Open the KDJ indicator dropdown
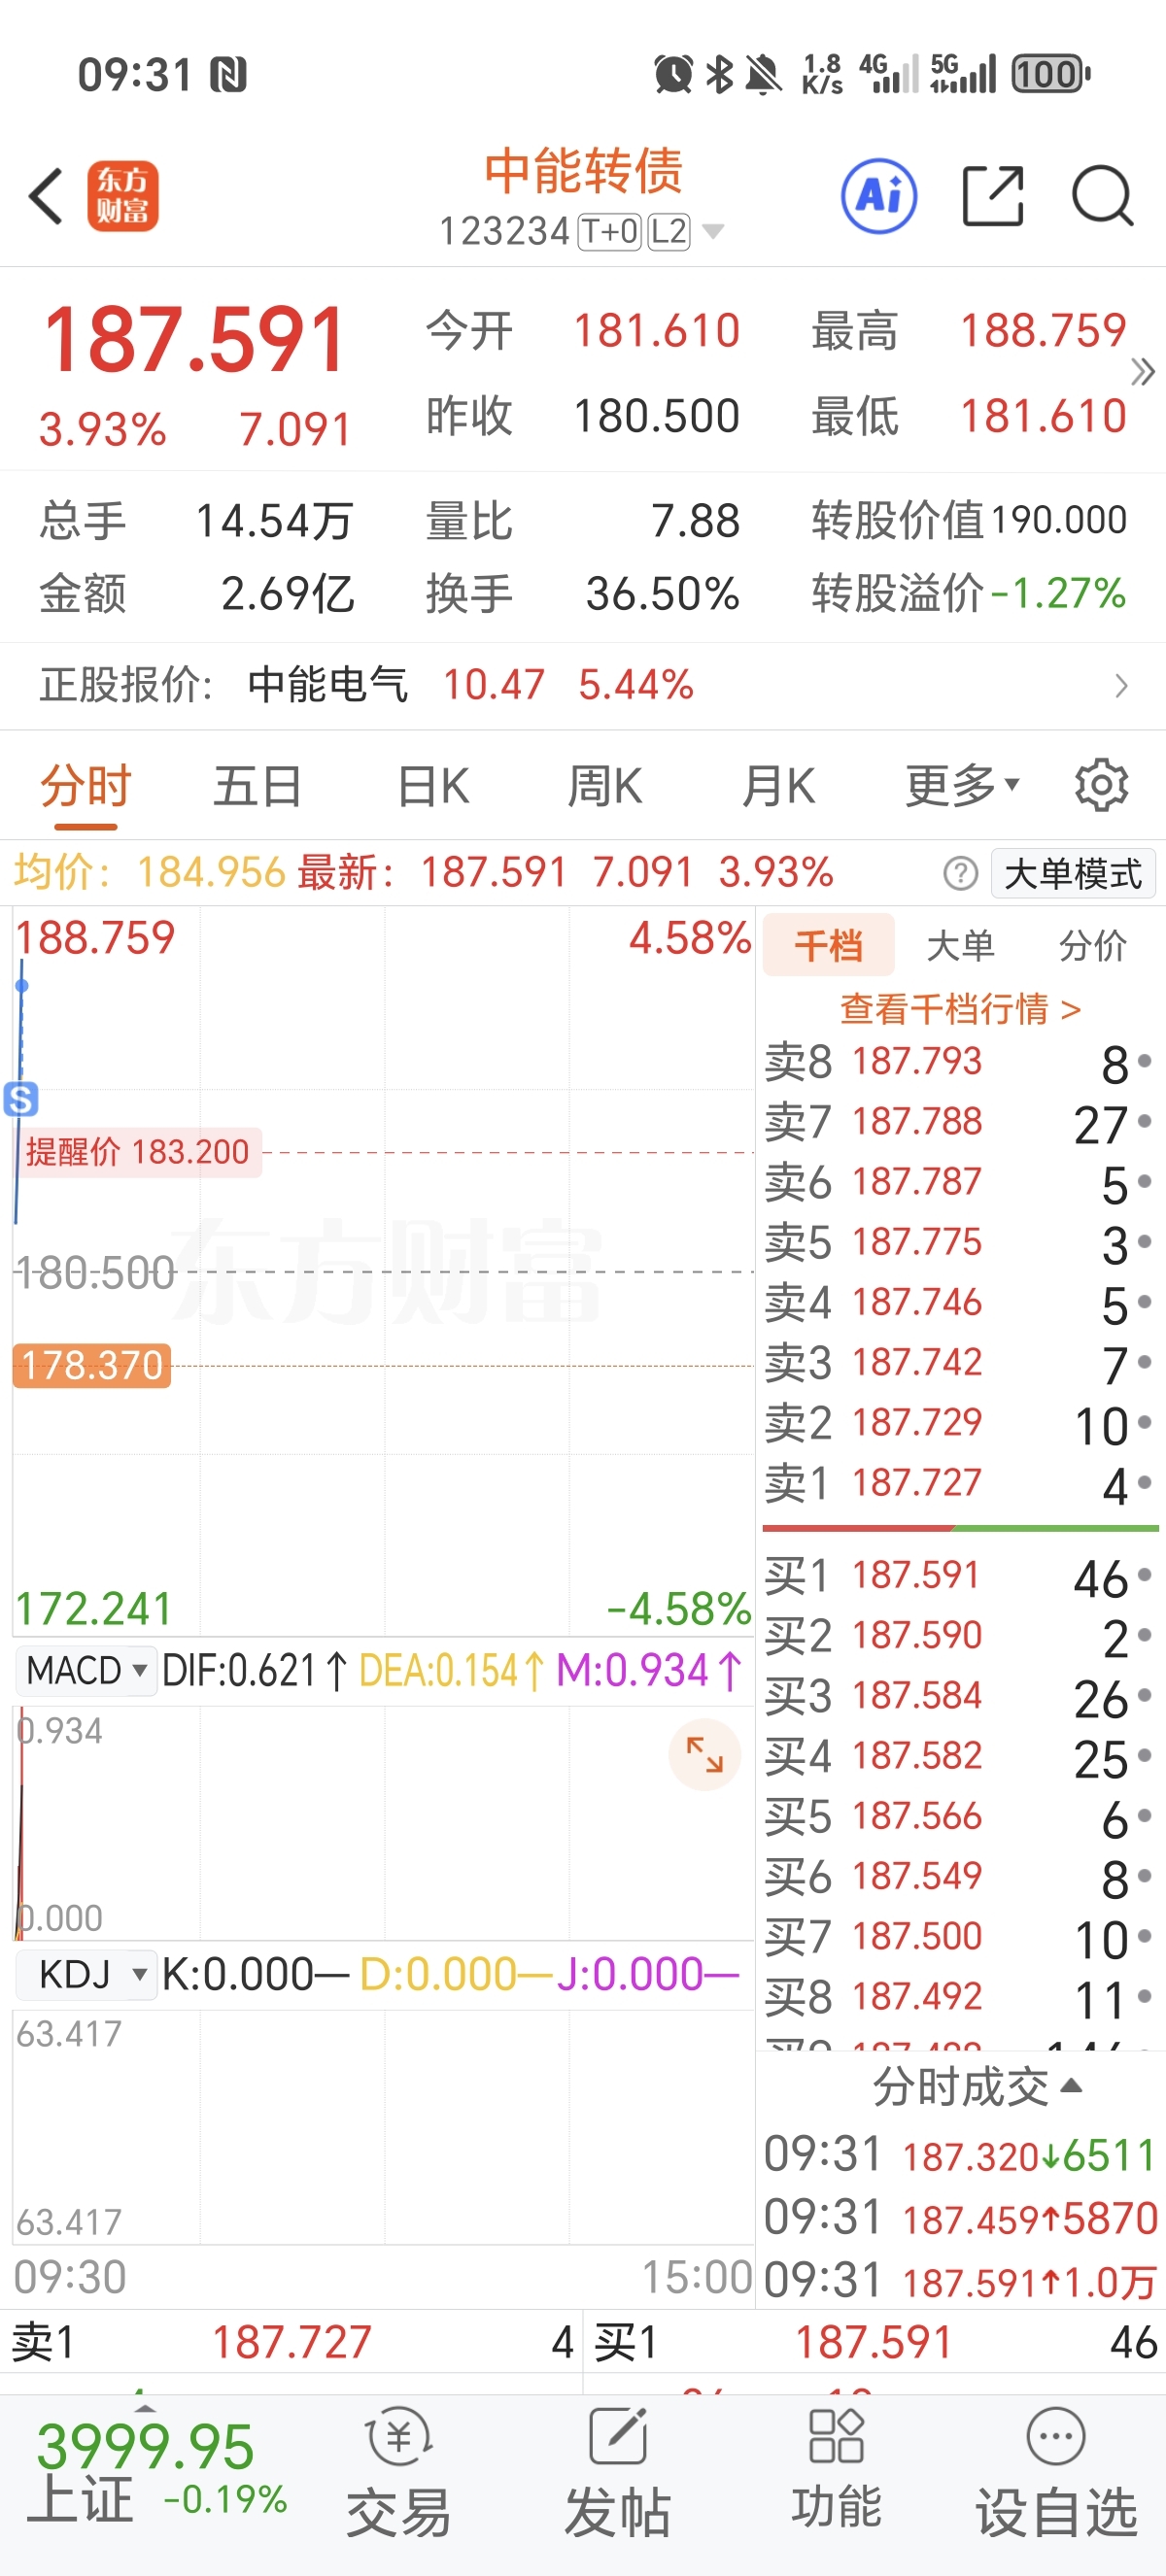Viewport: 1166px width, 2576px height. pyautogui.click(x=87, y=1974)
